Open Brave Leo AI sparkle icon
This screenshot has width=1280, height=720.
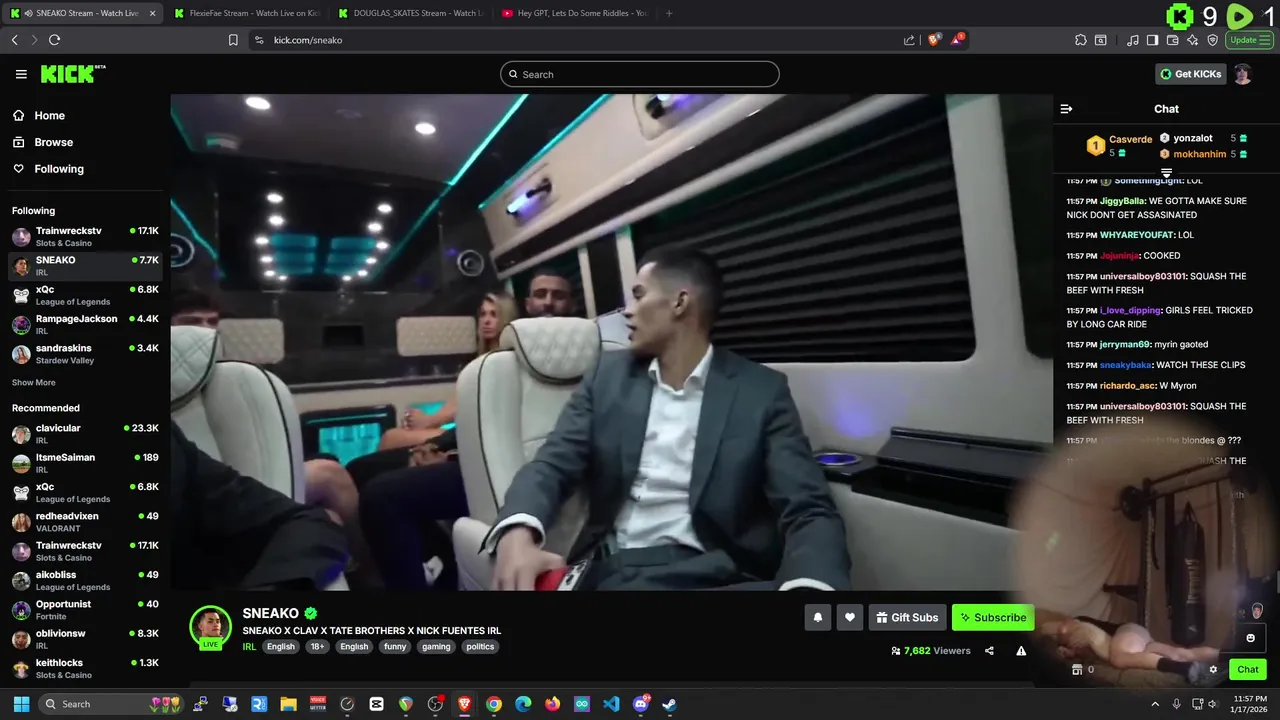pyautogui.click(x=1193, y=40)
